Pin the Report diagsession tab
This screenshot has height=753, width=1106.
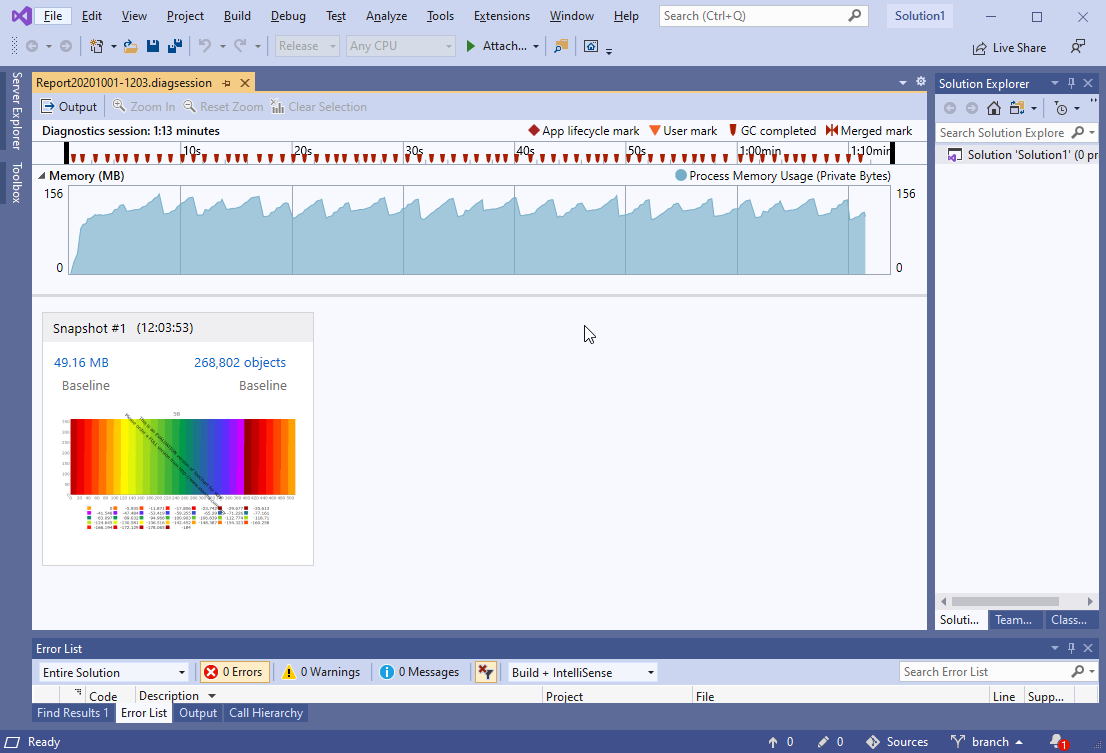pos(226,83)
